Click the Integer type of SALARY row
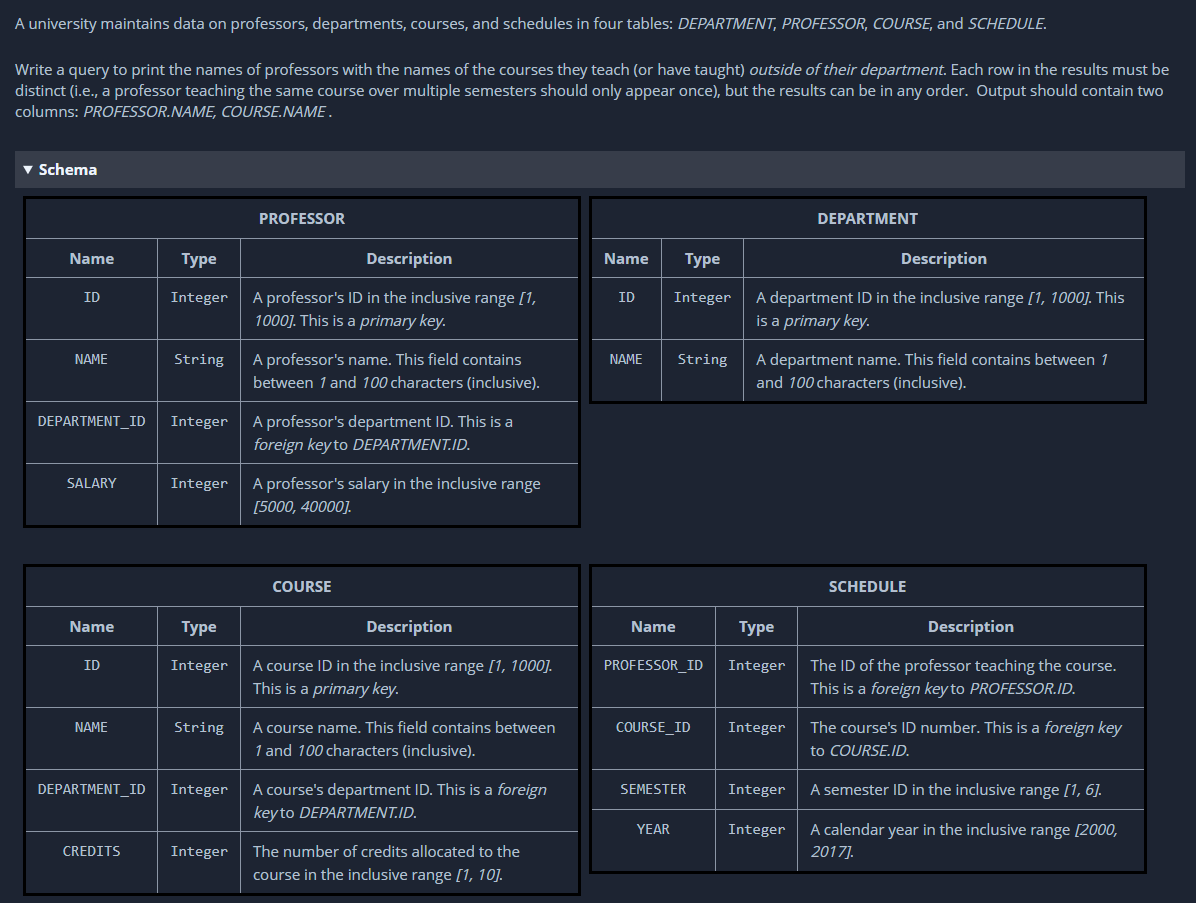The height and width of the screenshot is (903, 1196). tap(199, 484)
